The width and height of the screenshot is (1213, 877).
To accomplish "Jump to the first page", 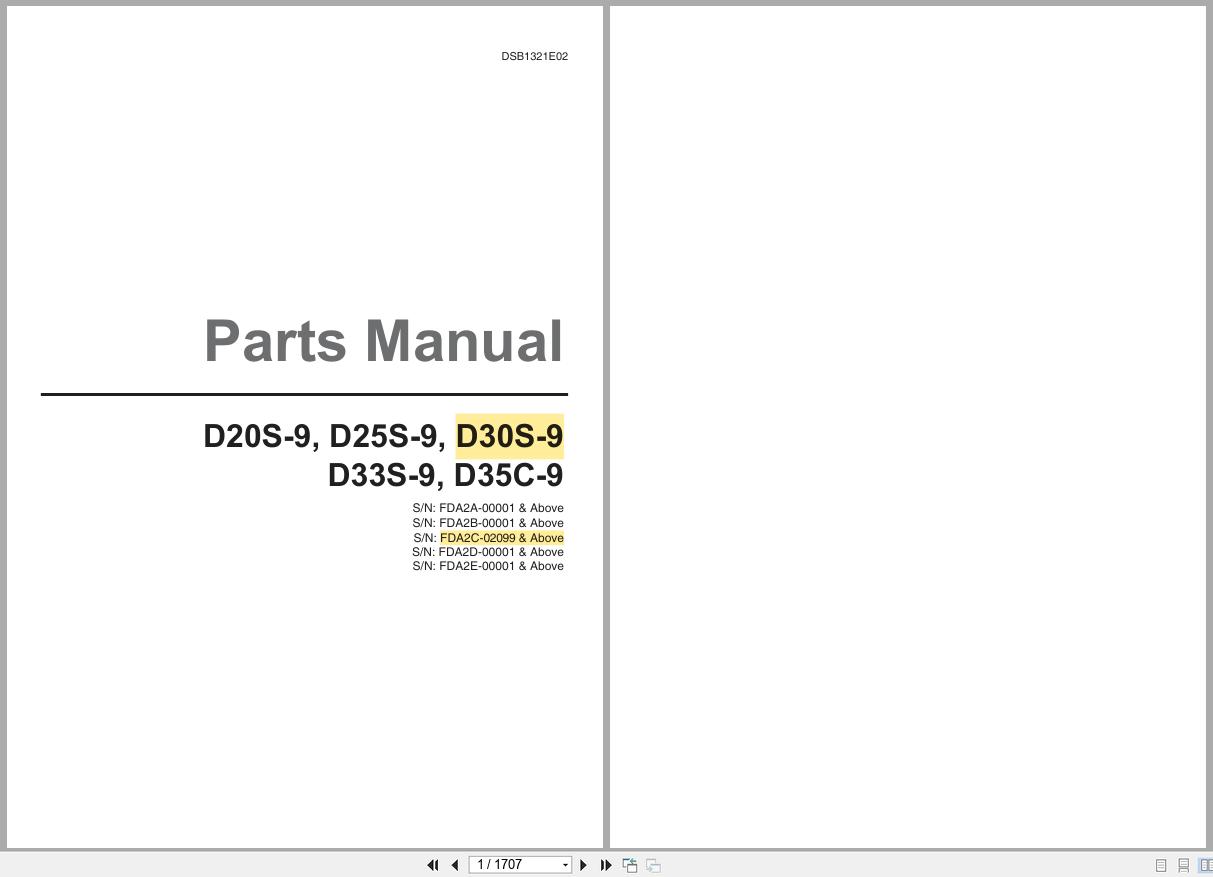I will 433,864.
